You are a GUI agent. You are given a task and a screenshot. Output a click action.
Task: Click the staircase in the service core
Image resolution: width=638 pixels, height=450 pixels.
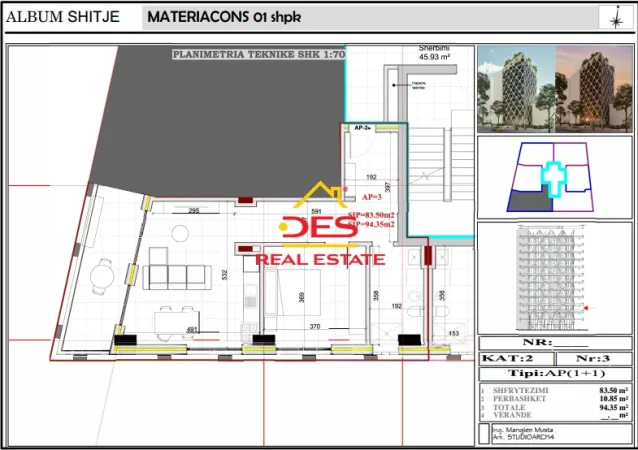[441, 163]
